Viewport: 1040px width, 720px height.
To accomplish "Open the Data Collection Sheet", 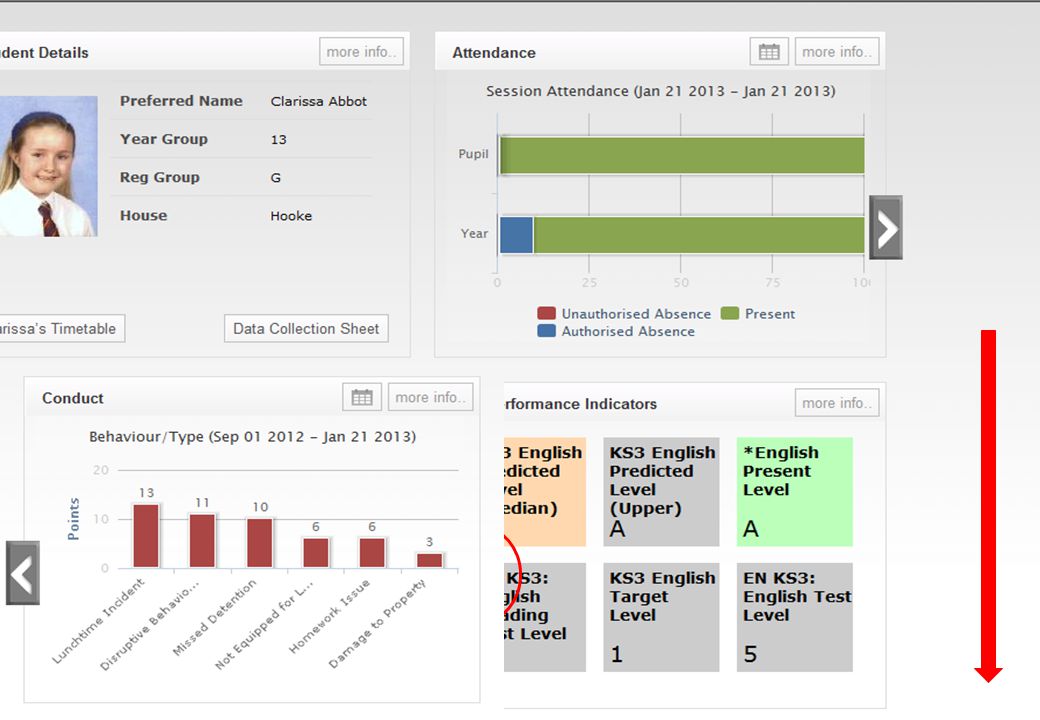I will 306,328.
